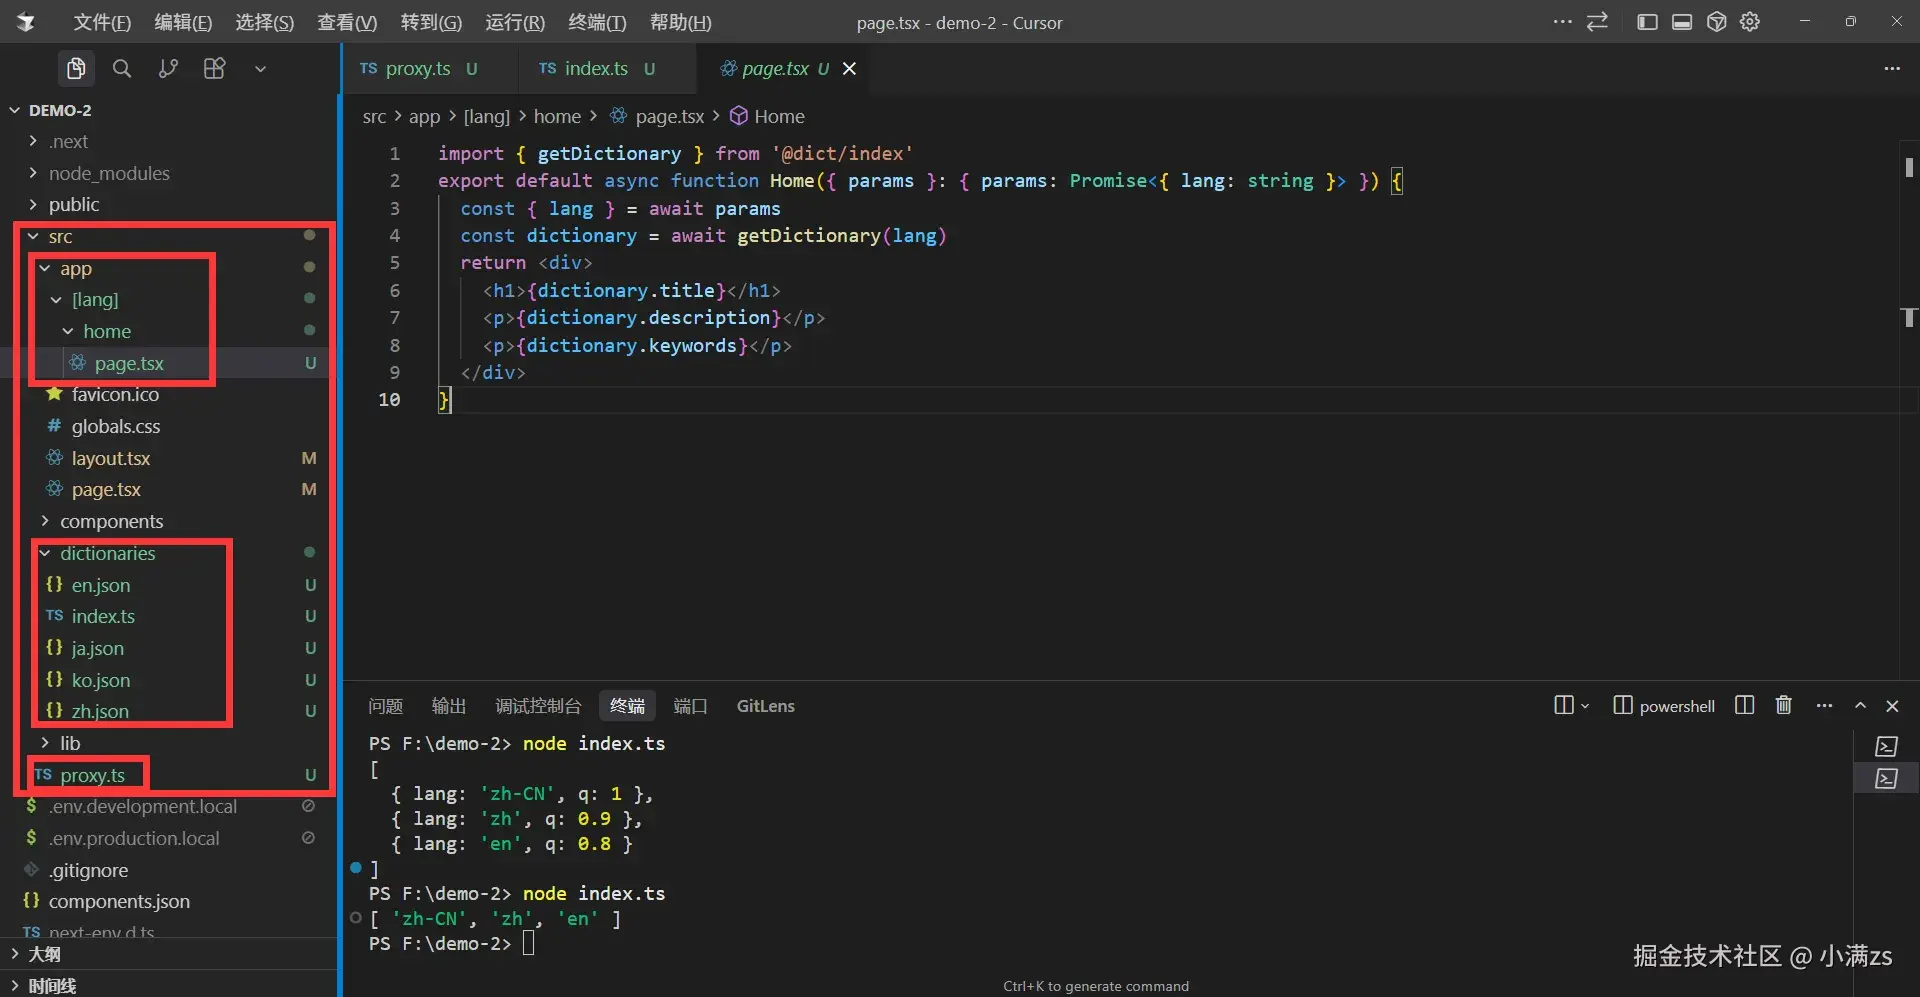Open the Extensions blocks icon

point(214,68)
